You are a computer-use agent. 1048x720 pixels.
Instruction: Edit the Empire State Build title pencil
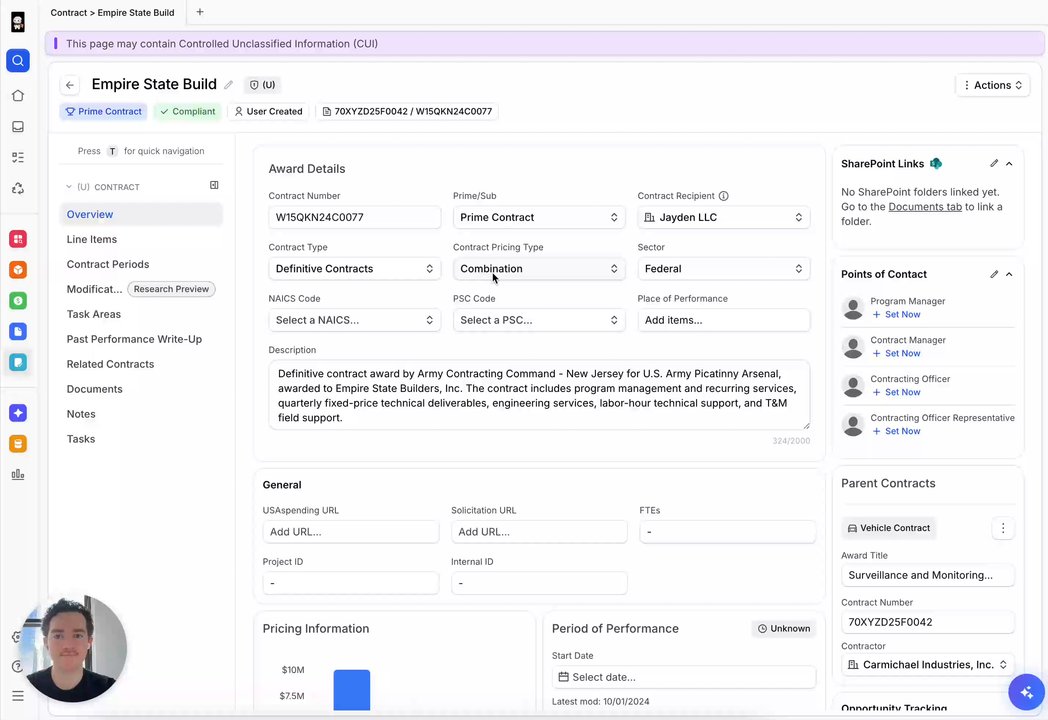[229, 85]
